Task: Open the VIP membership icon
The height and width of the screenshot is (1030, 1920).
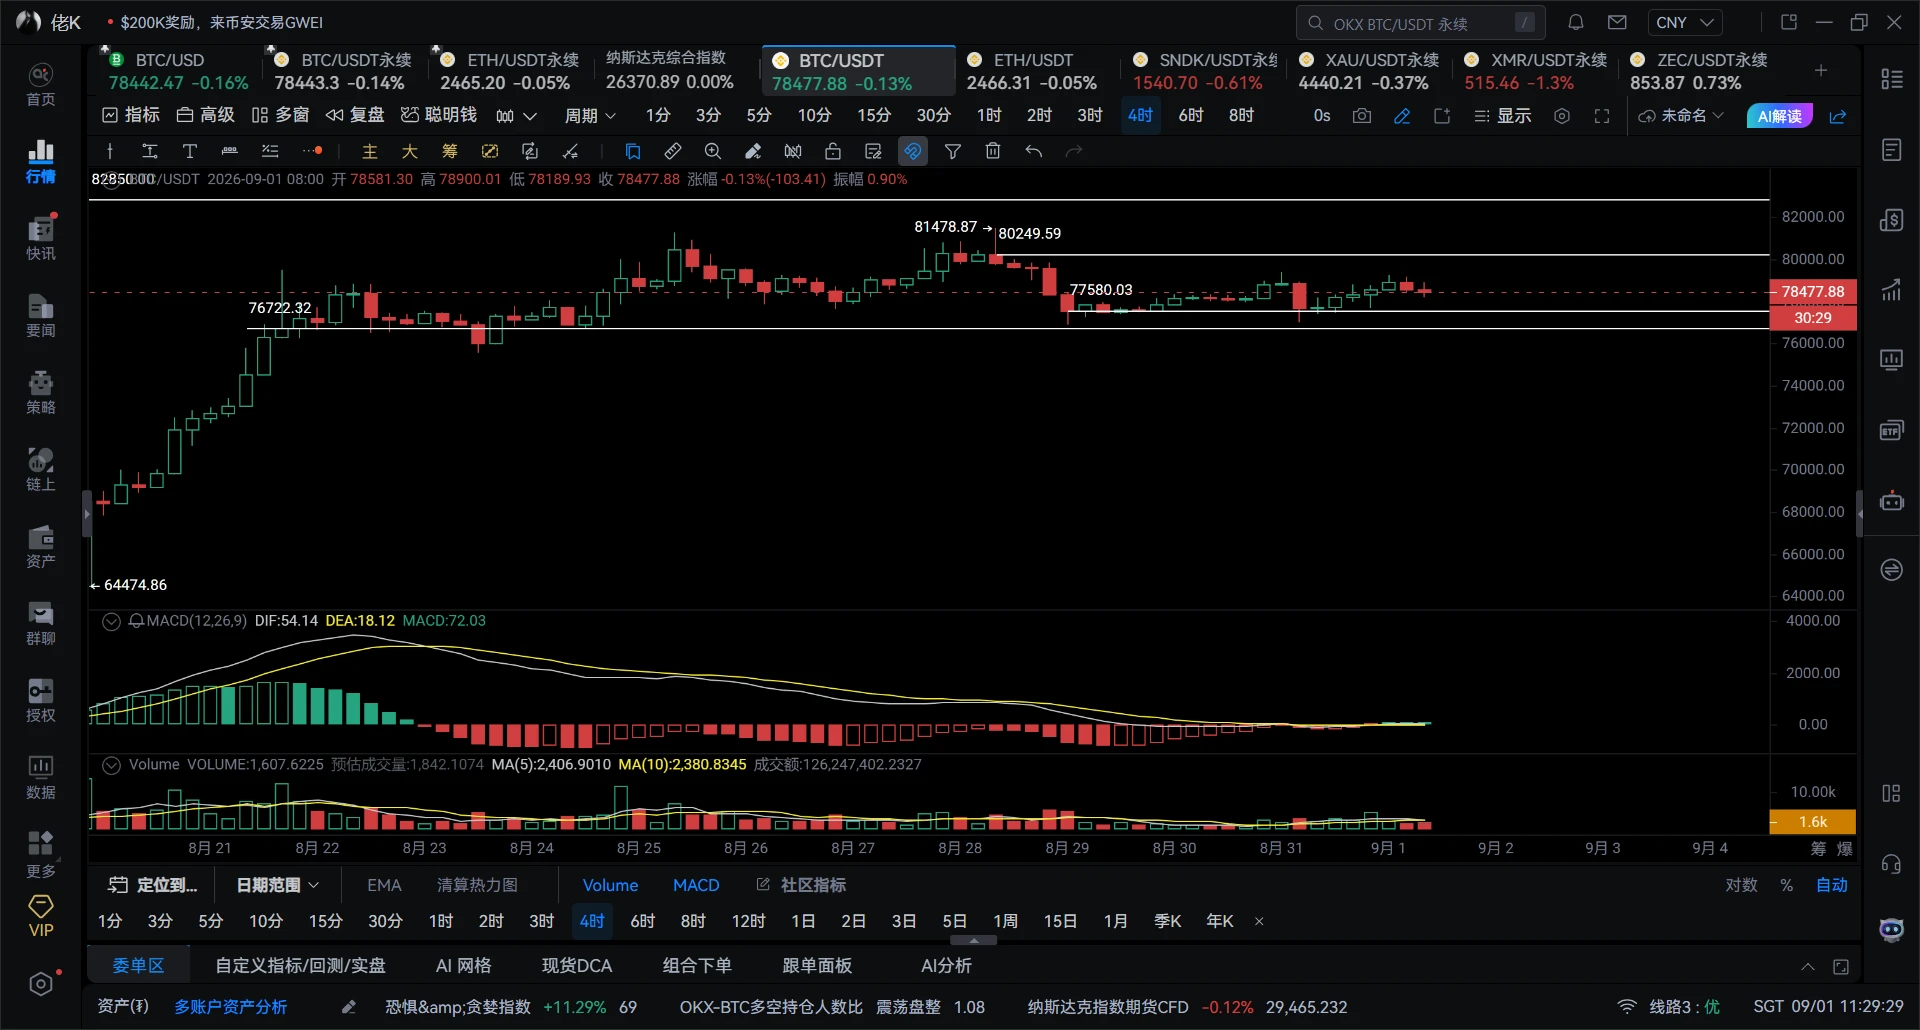Action: click(x=41, y=915)
